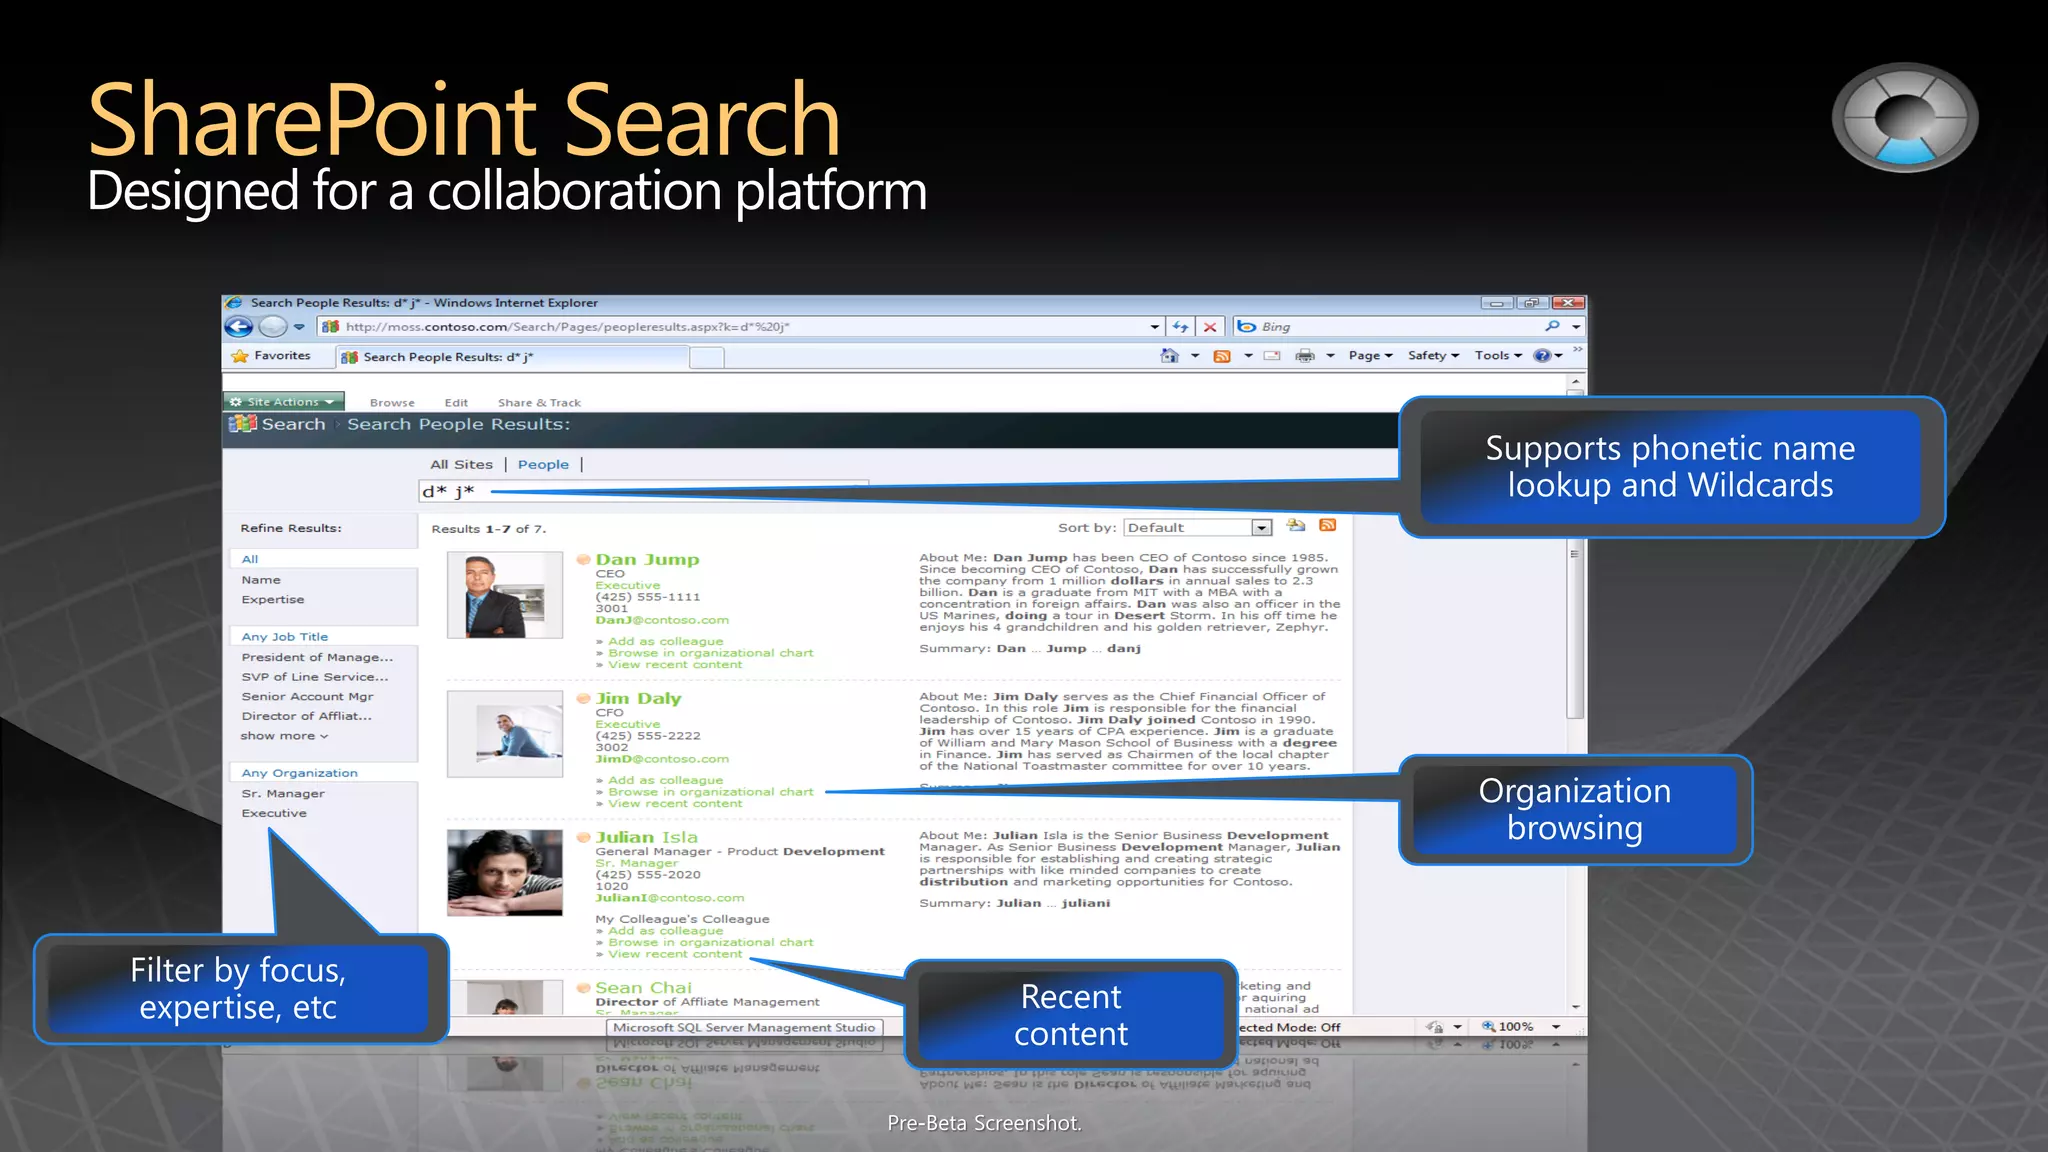Open Dan Jump's profile link
2048x1152 pixels.
(x=647, y=560)
